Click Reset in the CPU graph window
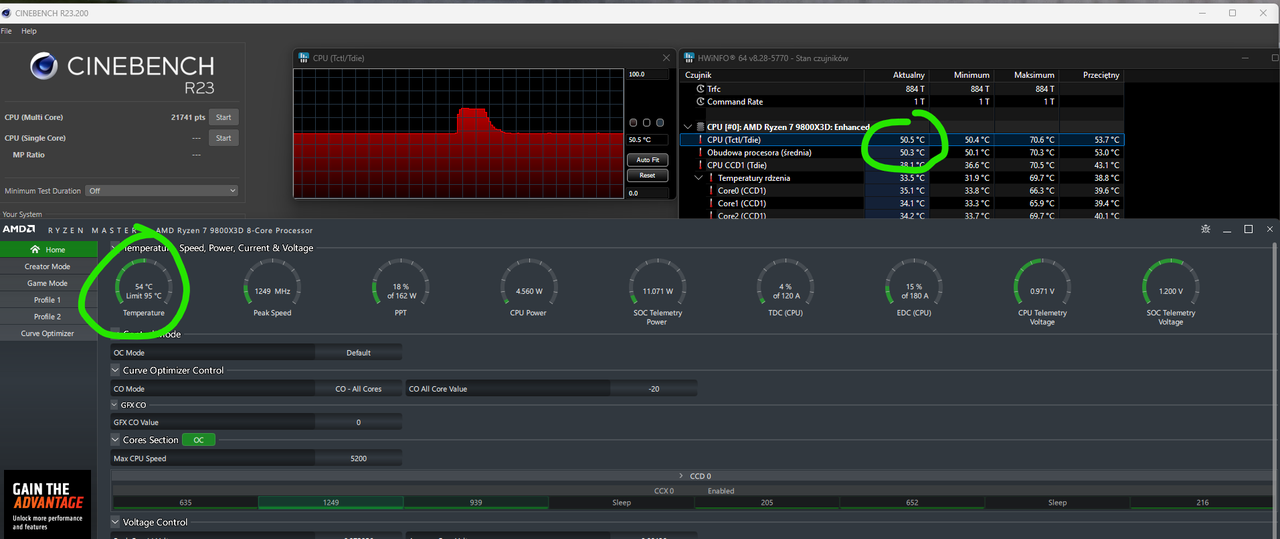 [647, 175]
